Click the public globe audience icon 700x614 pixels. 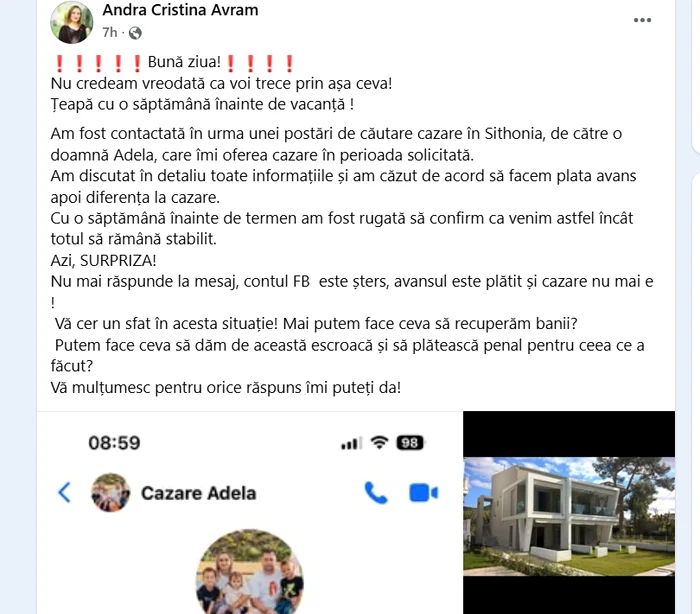coord(135,33)
